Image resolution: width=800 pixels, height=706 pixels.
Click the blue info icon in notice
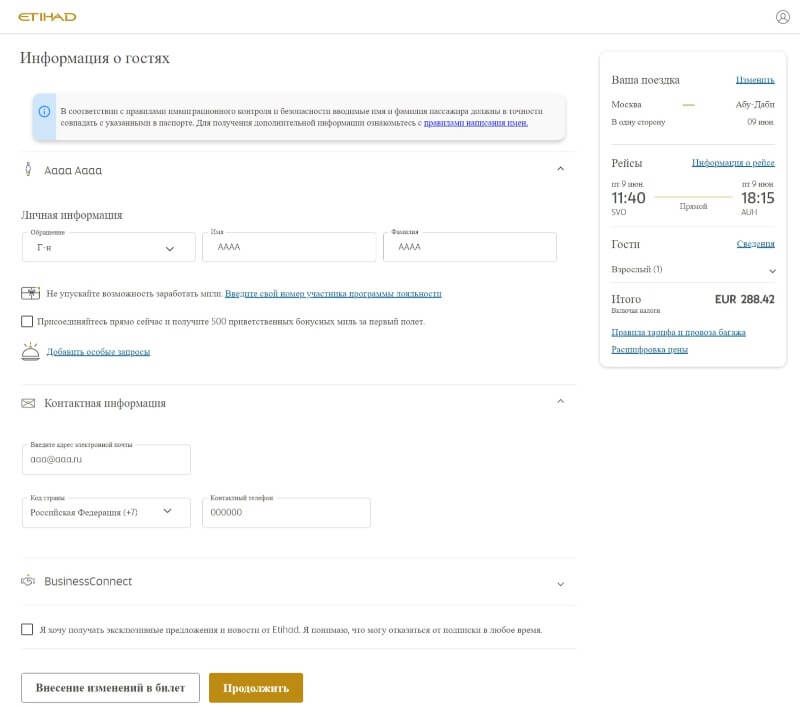pyautogui.click(x=44, y=111)
